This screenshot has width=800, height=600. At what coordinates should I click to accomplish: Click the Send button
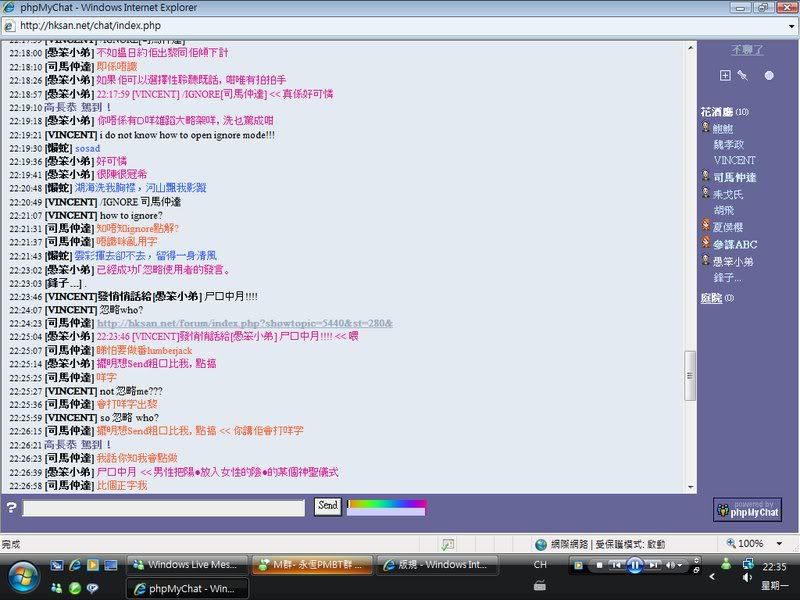[x=328, y=506]
